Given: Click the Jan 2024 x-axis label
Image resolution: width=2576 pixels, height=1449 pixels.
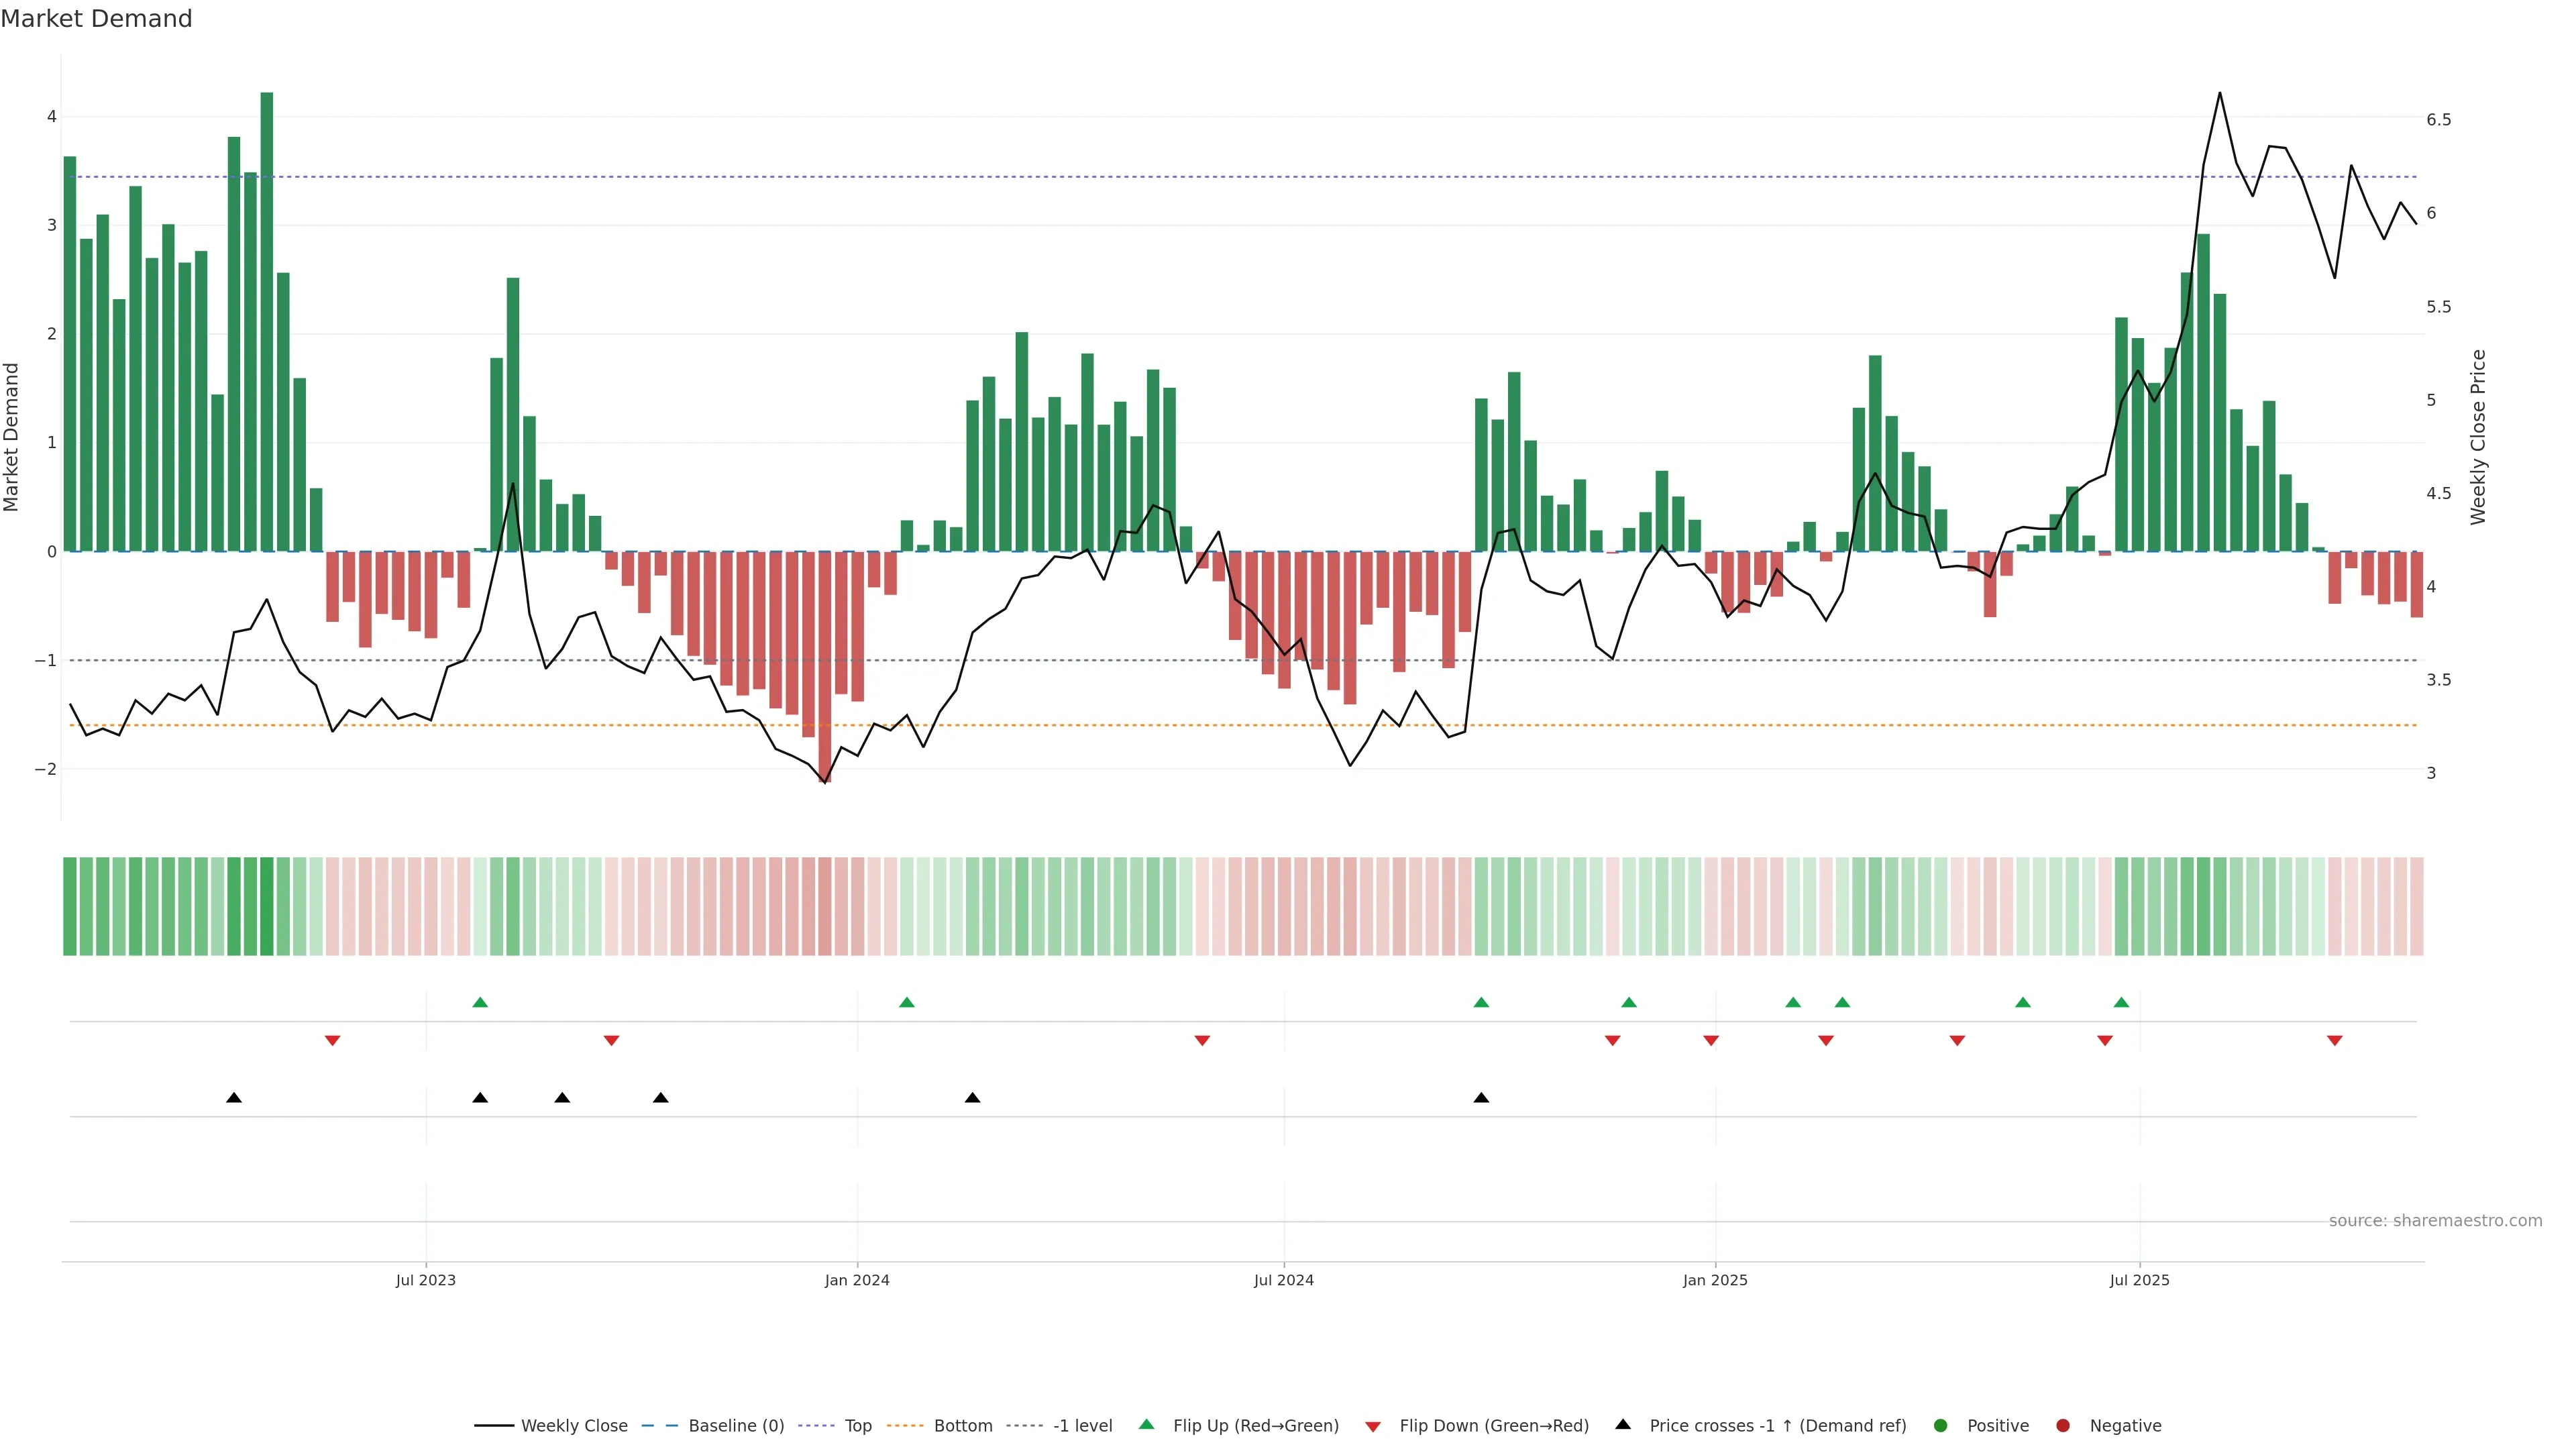Looking at the screenshot, I should point(857,1280).
